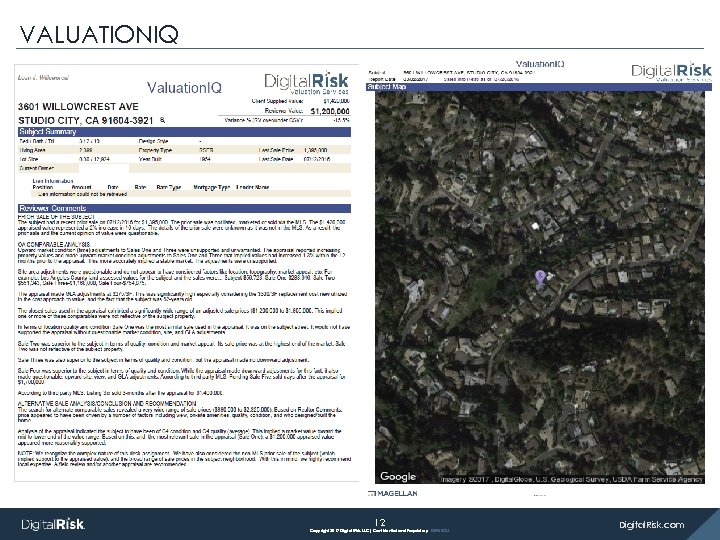Click the 'QA COMPARABLE ANALYSIS' heading
Screen dimensions: 720x540
point(54,244)
